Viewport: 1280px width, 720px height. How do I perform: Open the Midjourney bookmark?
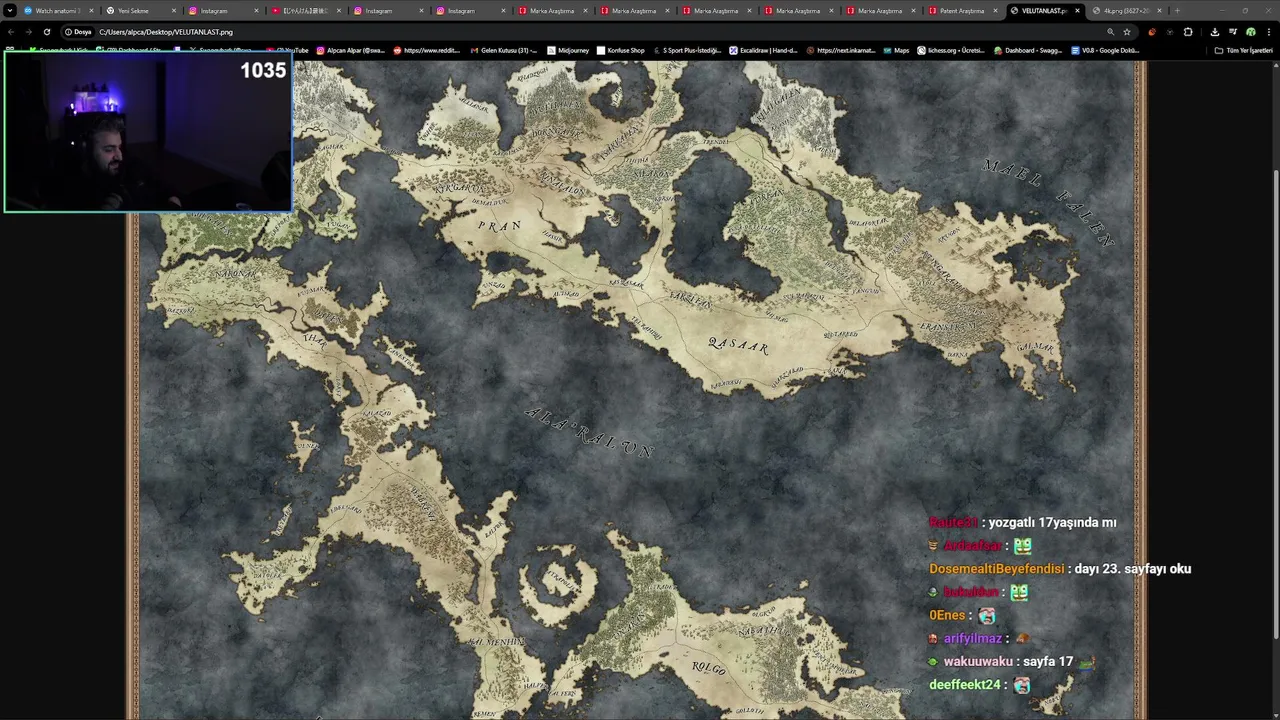pyautogui.click(x=569, y=50)
